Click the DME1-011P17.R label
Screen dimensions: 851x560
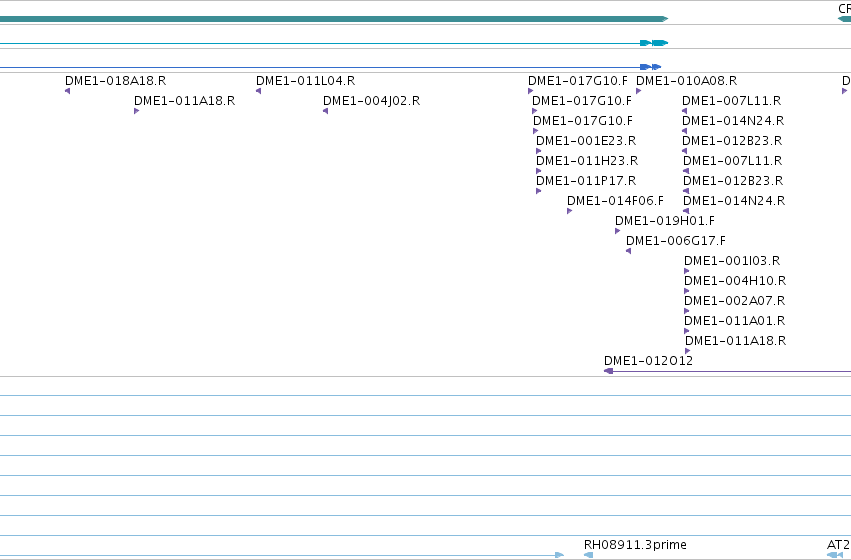[586, 181]
